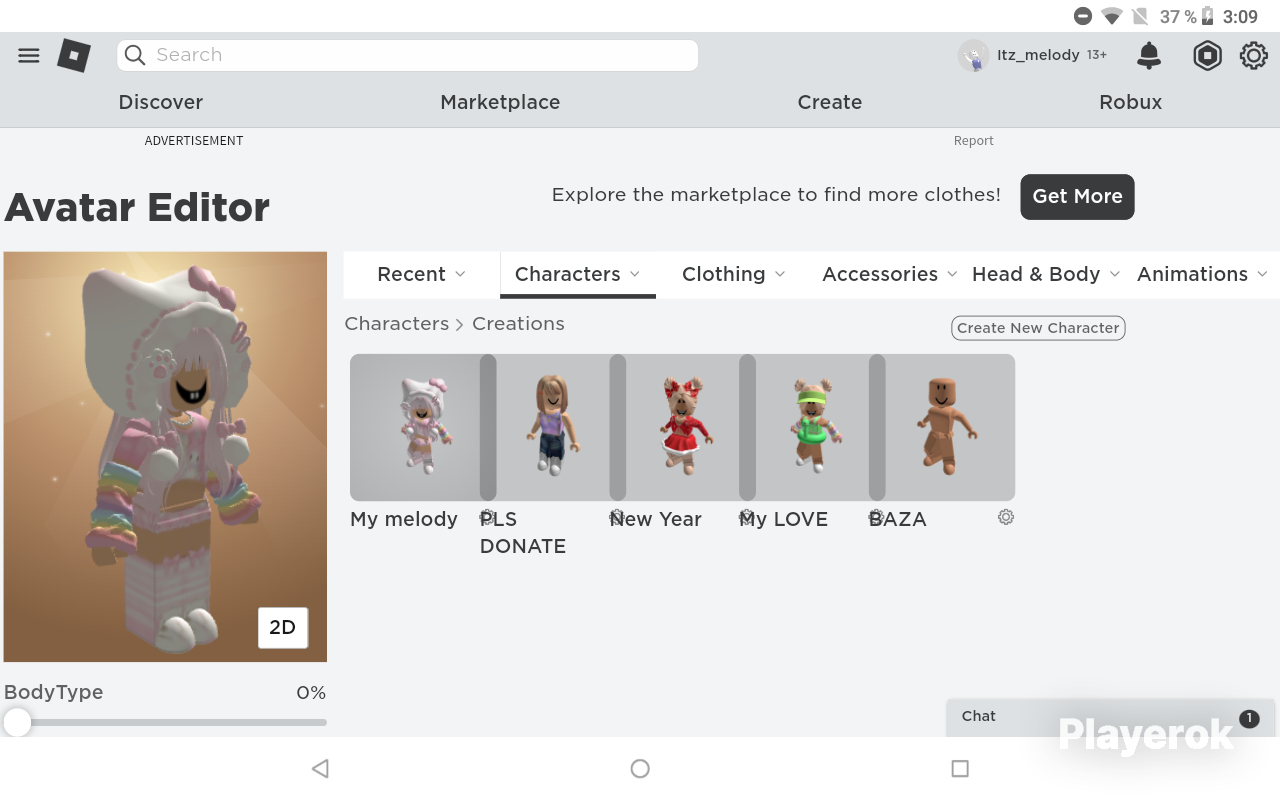Select the PLS DONATE character thumbnail
Viewport: 1280px width, 800px height.
coord(553,427)
